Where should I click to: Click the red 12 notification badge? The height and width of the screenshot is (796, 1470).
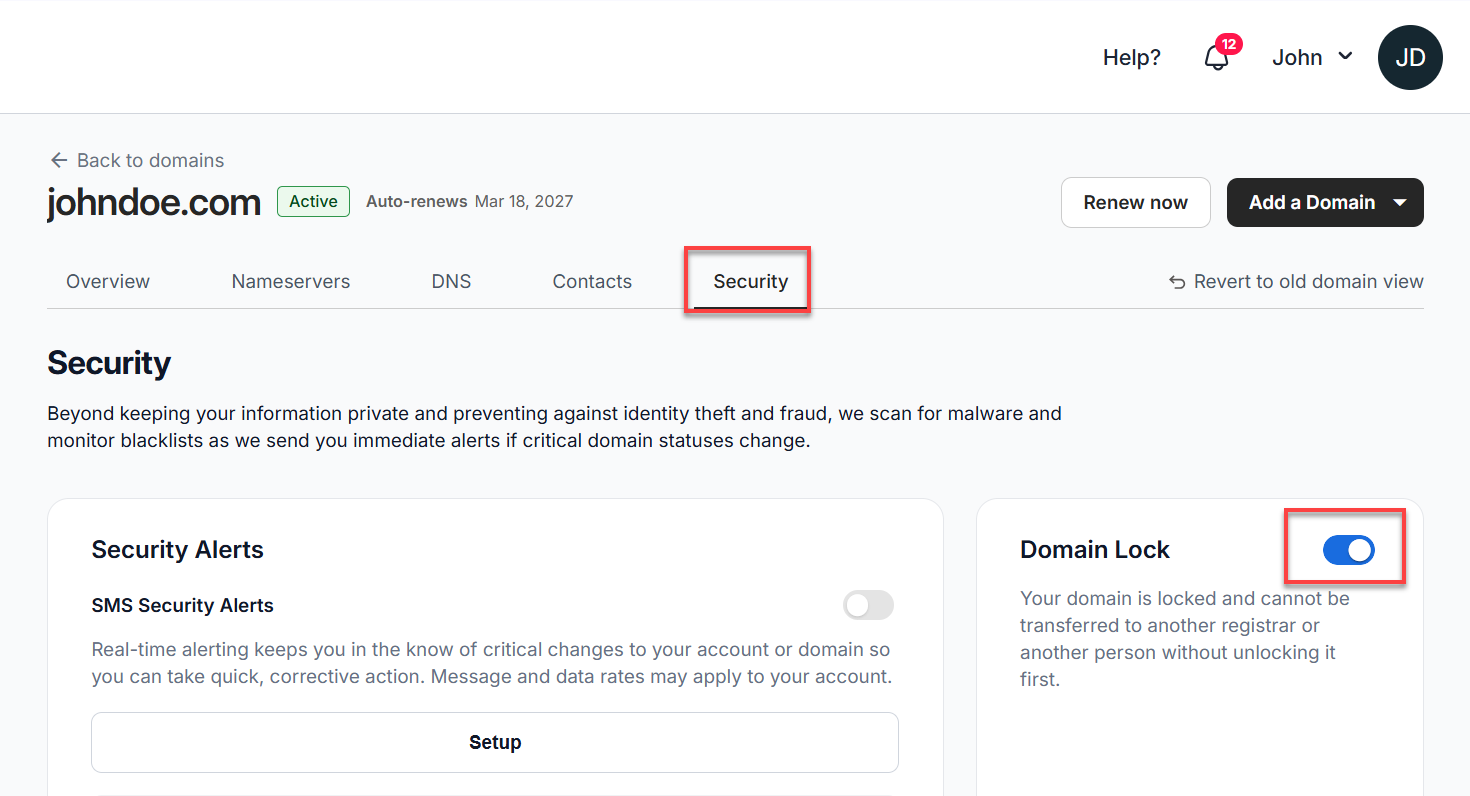point(1229,44)
